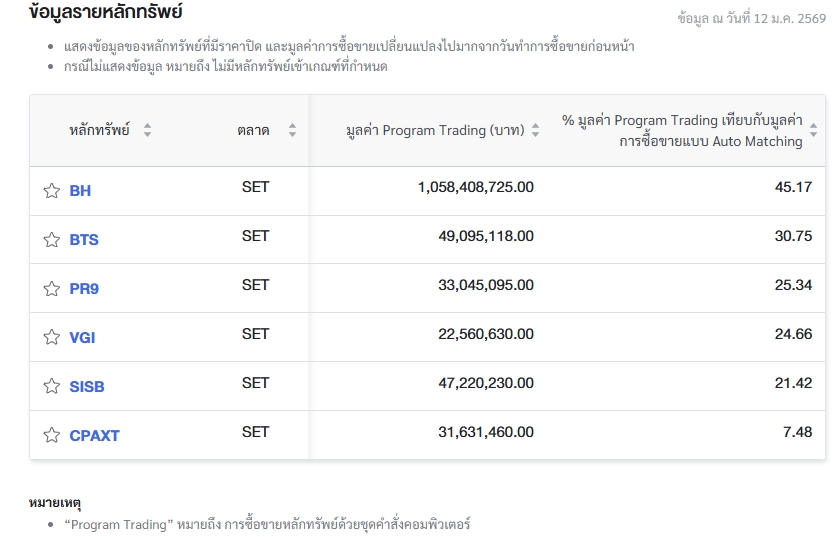Open the VGI stock link

(82, 338)
